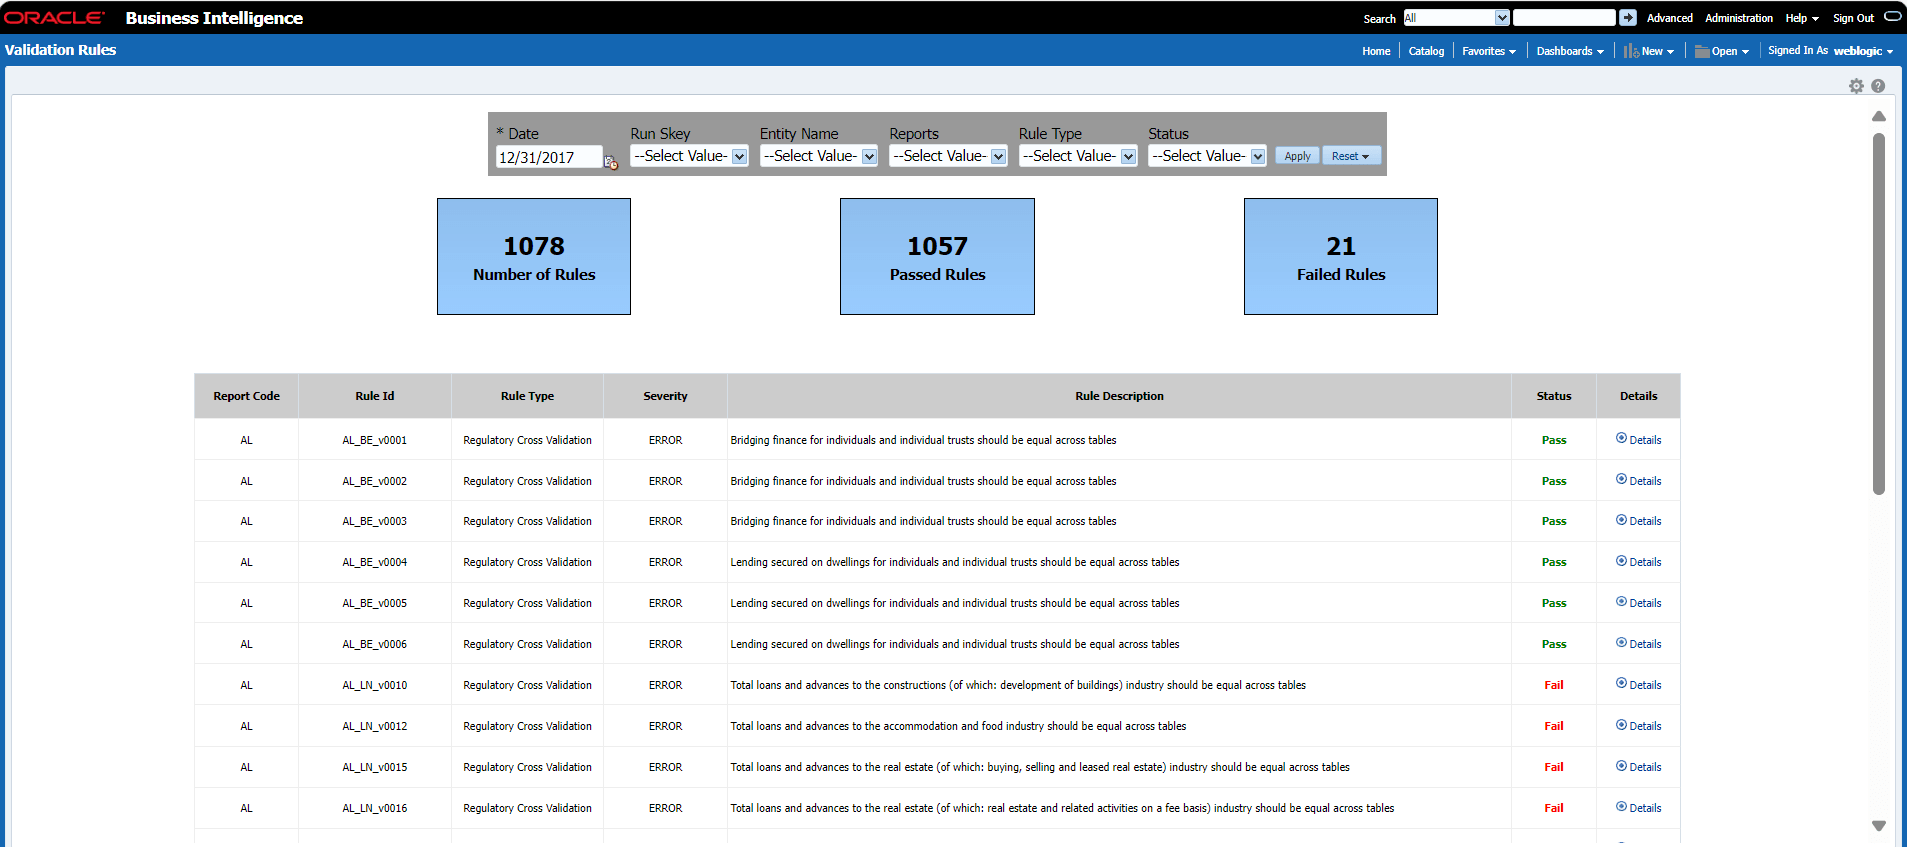Viewport: 1907px width, 847px height.
Task: Click the Oracle logo
Action: pos(54,18)
